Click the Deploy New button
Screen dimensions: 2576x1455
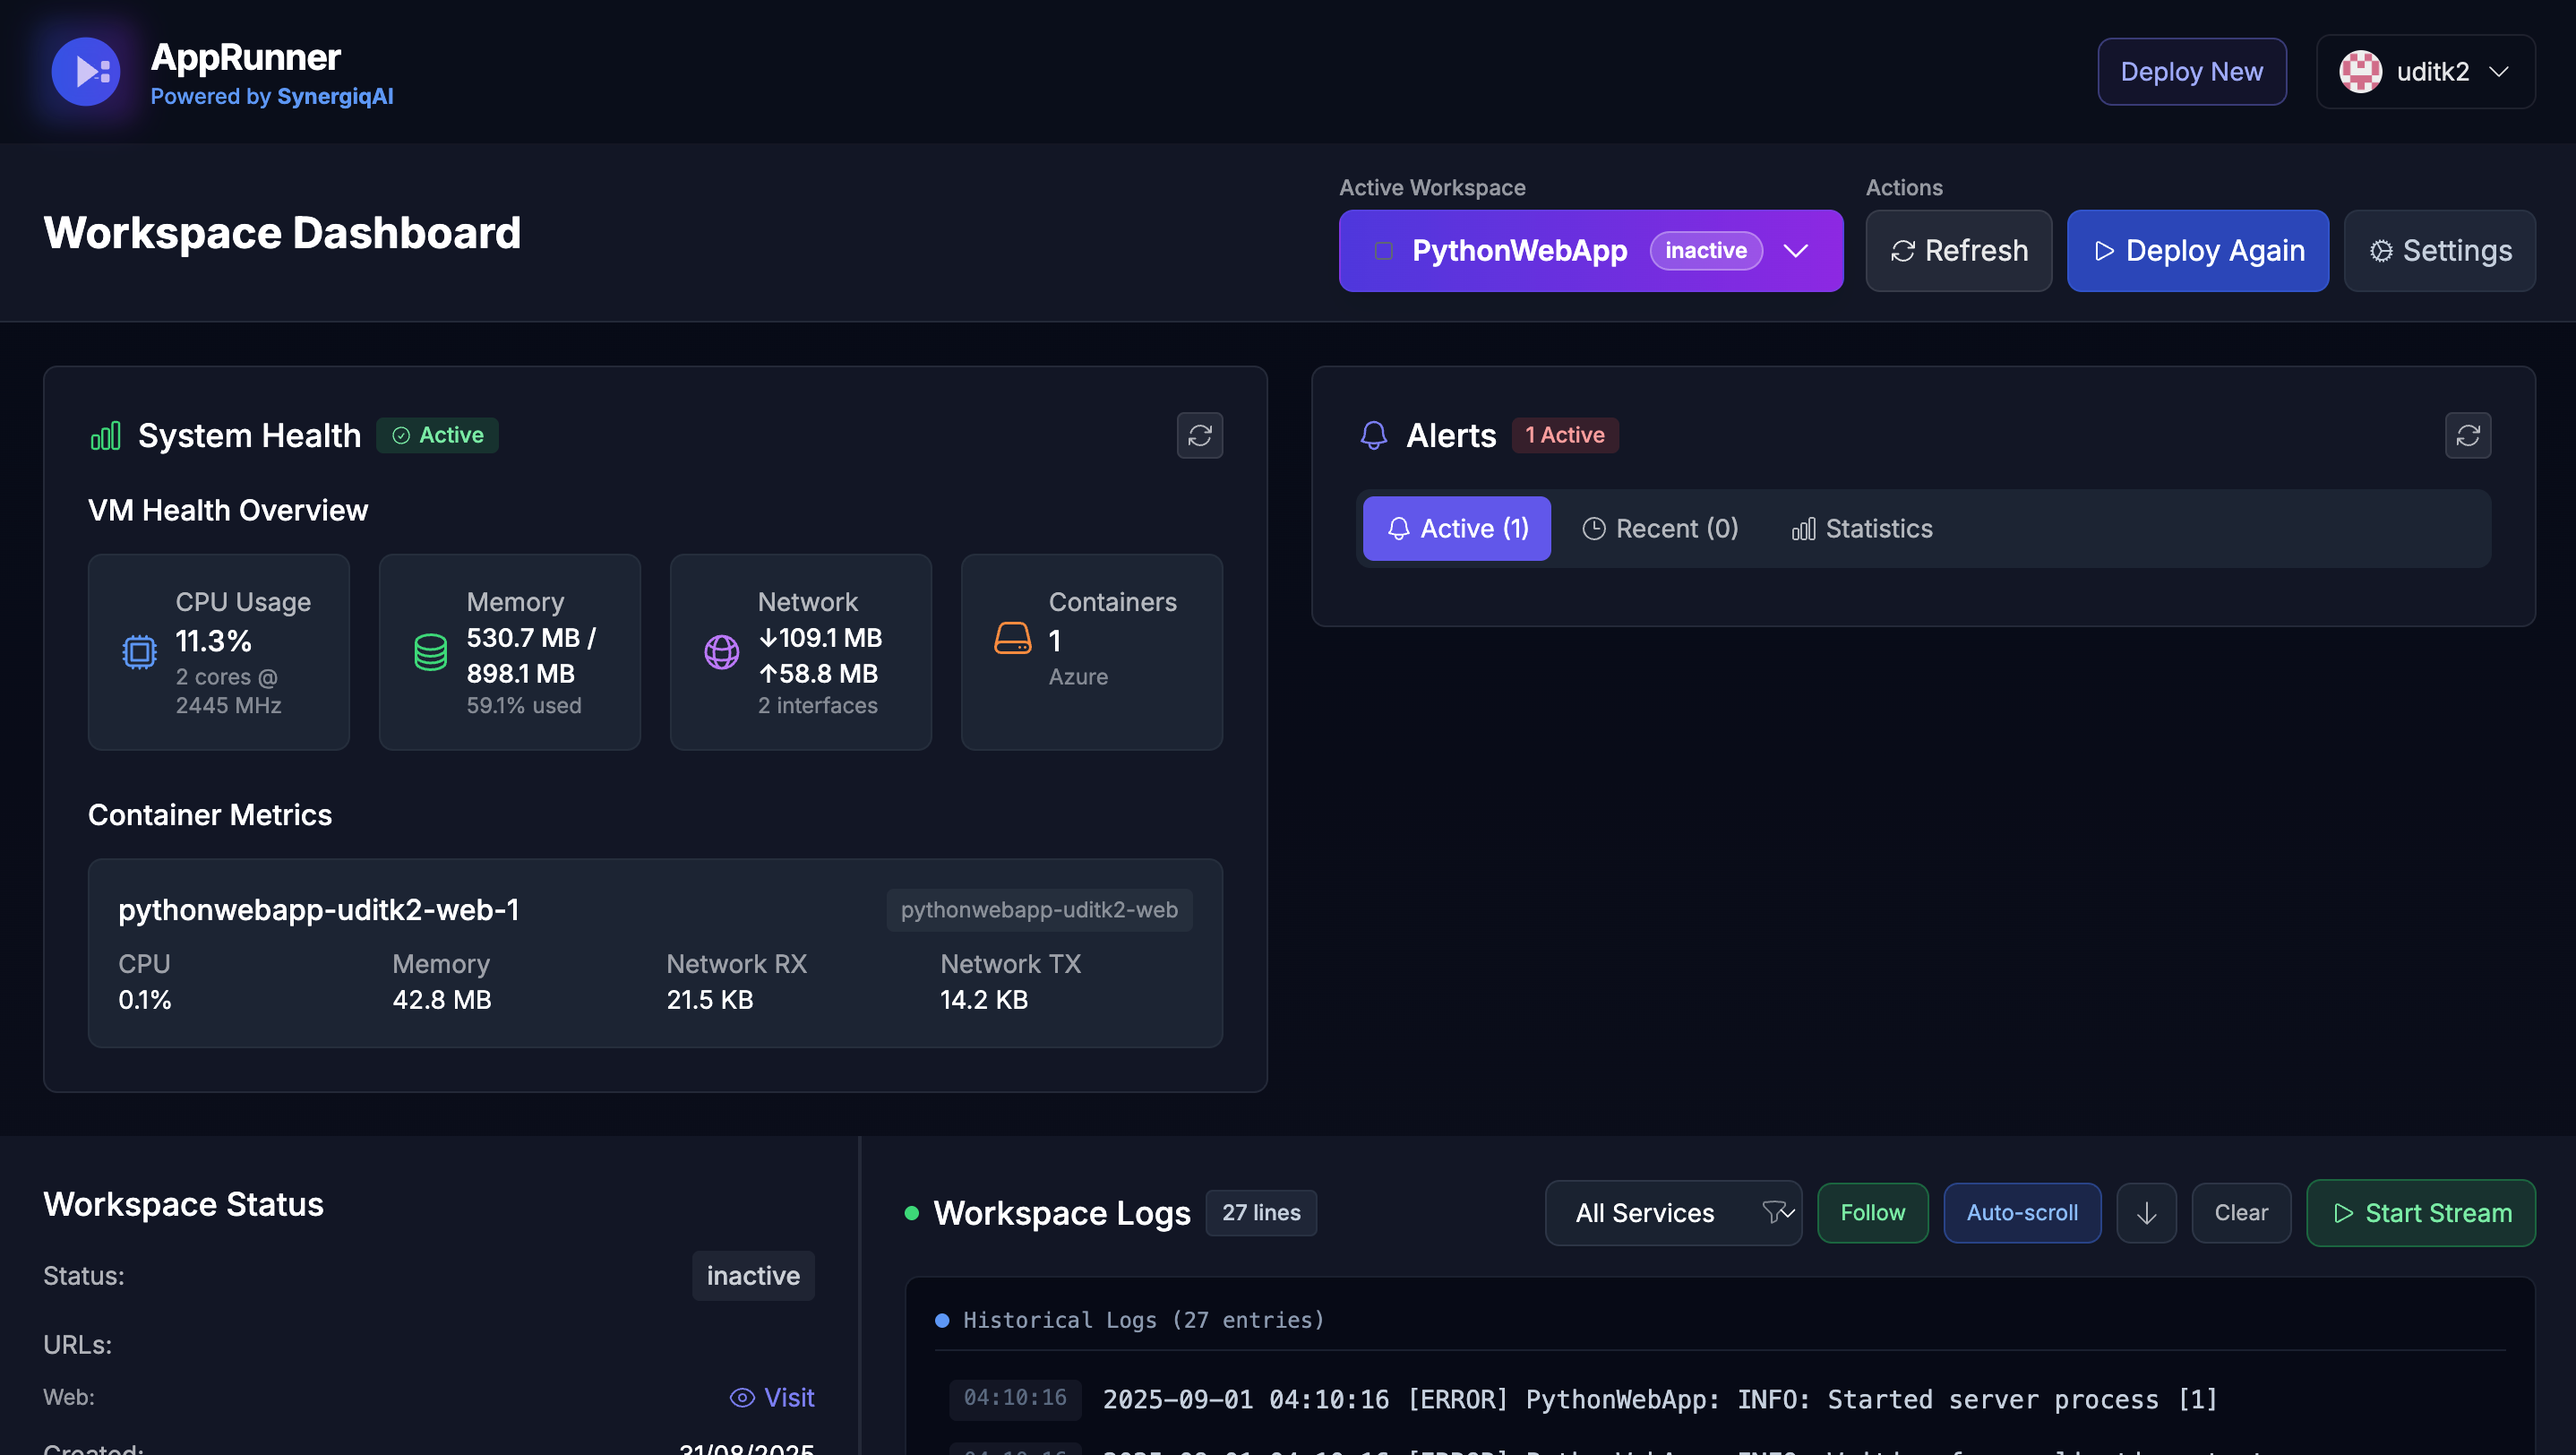point(2191,72)
